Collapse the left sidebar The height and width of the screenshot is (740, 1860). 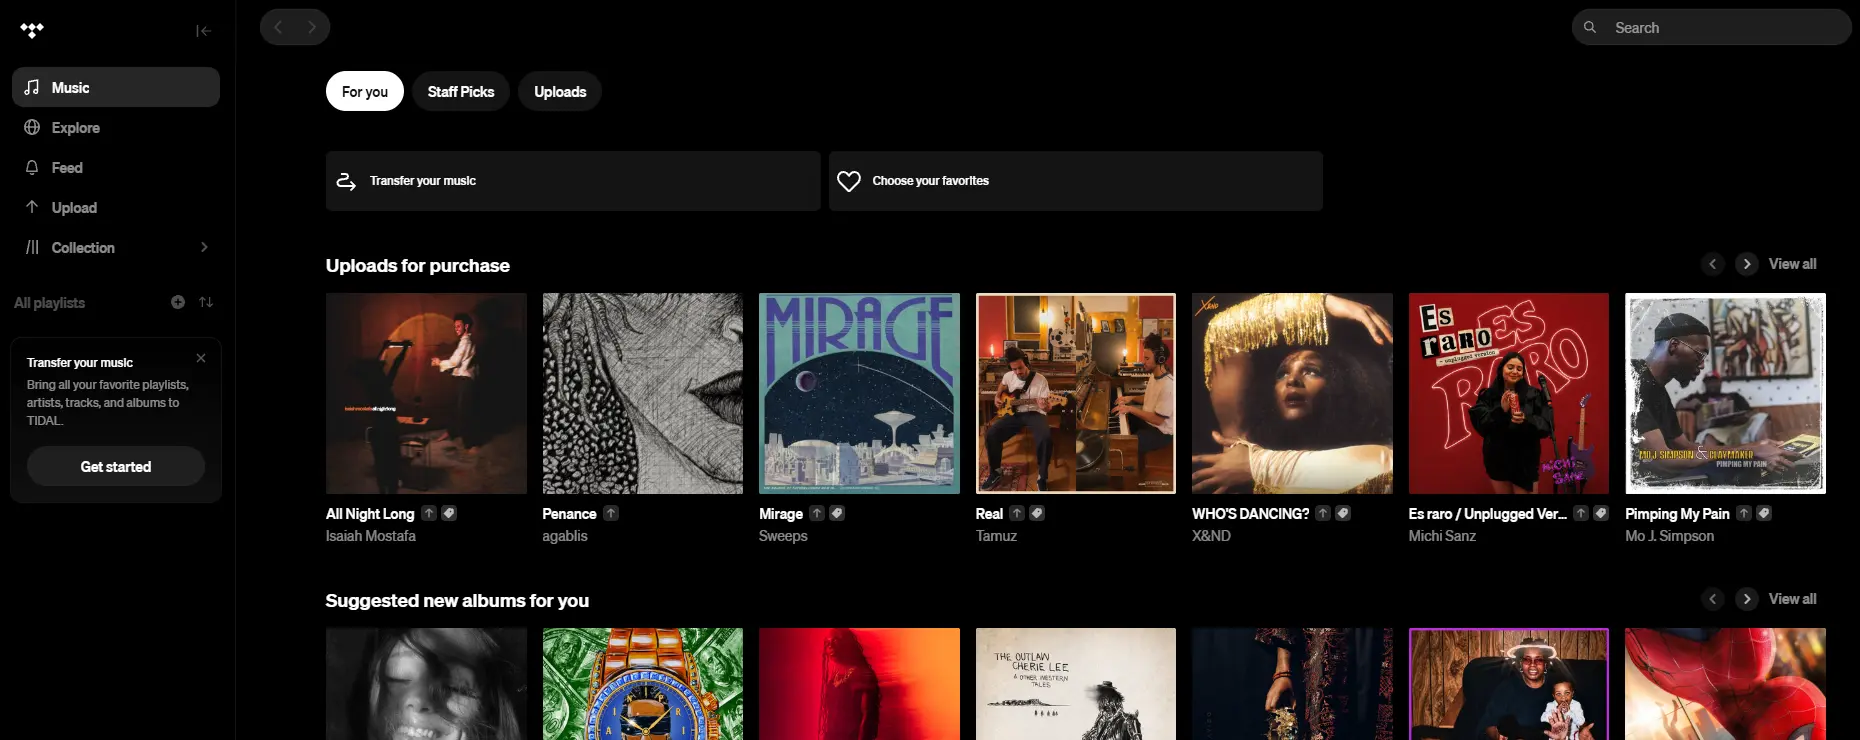coord(203,31)
